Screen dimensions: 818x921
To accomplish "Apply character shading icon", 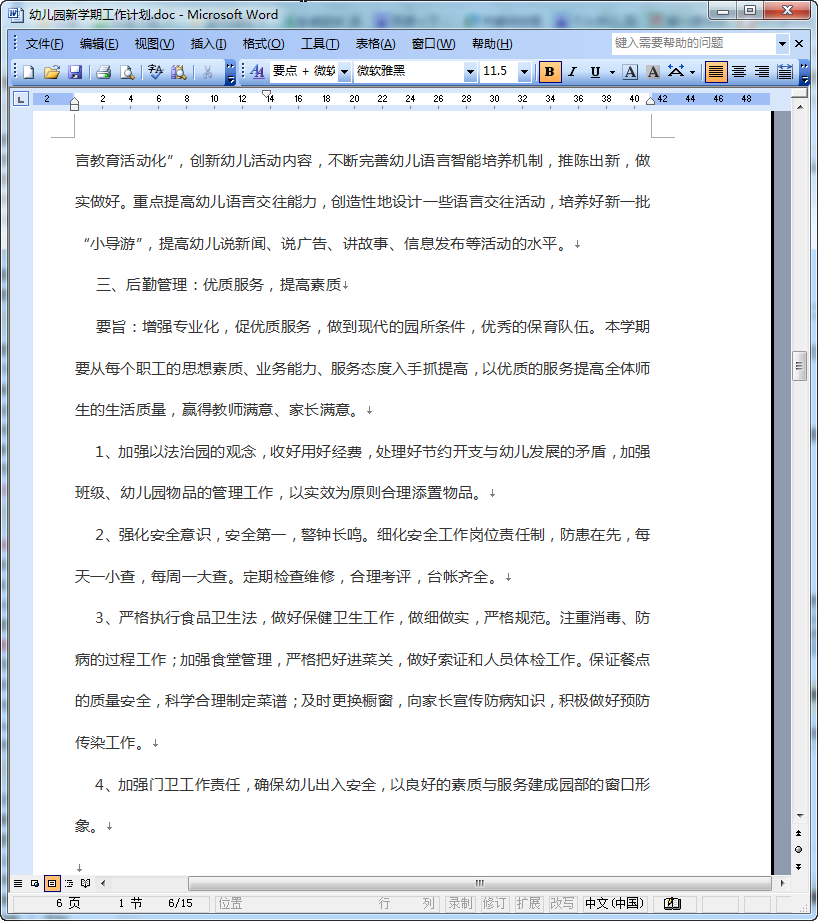I will pos(653,72).
